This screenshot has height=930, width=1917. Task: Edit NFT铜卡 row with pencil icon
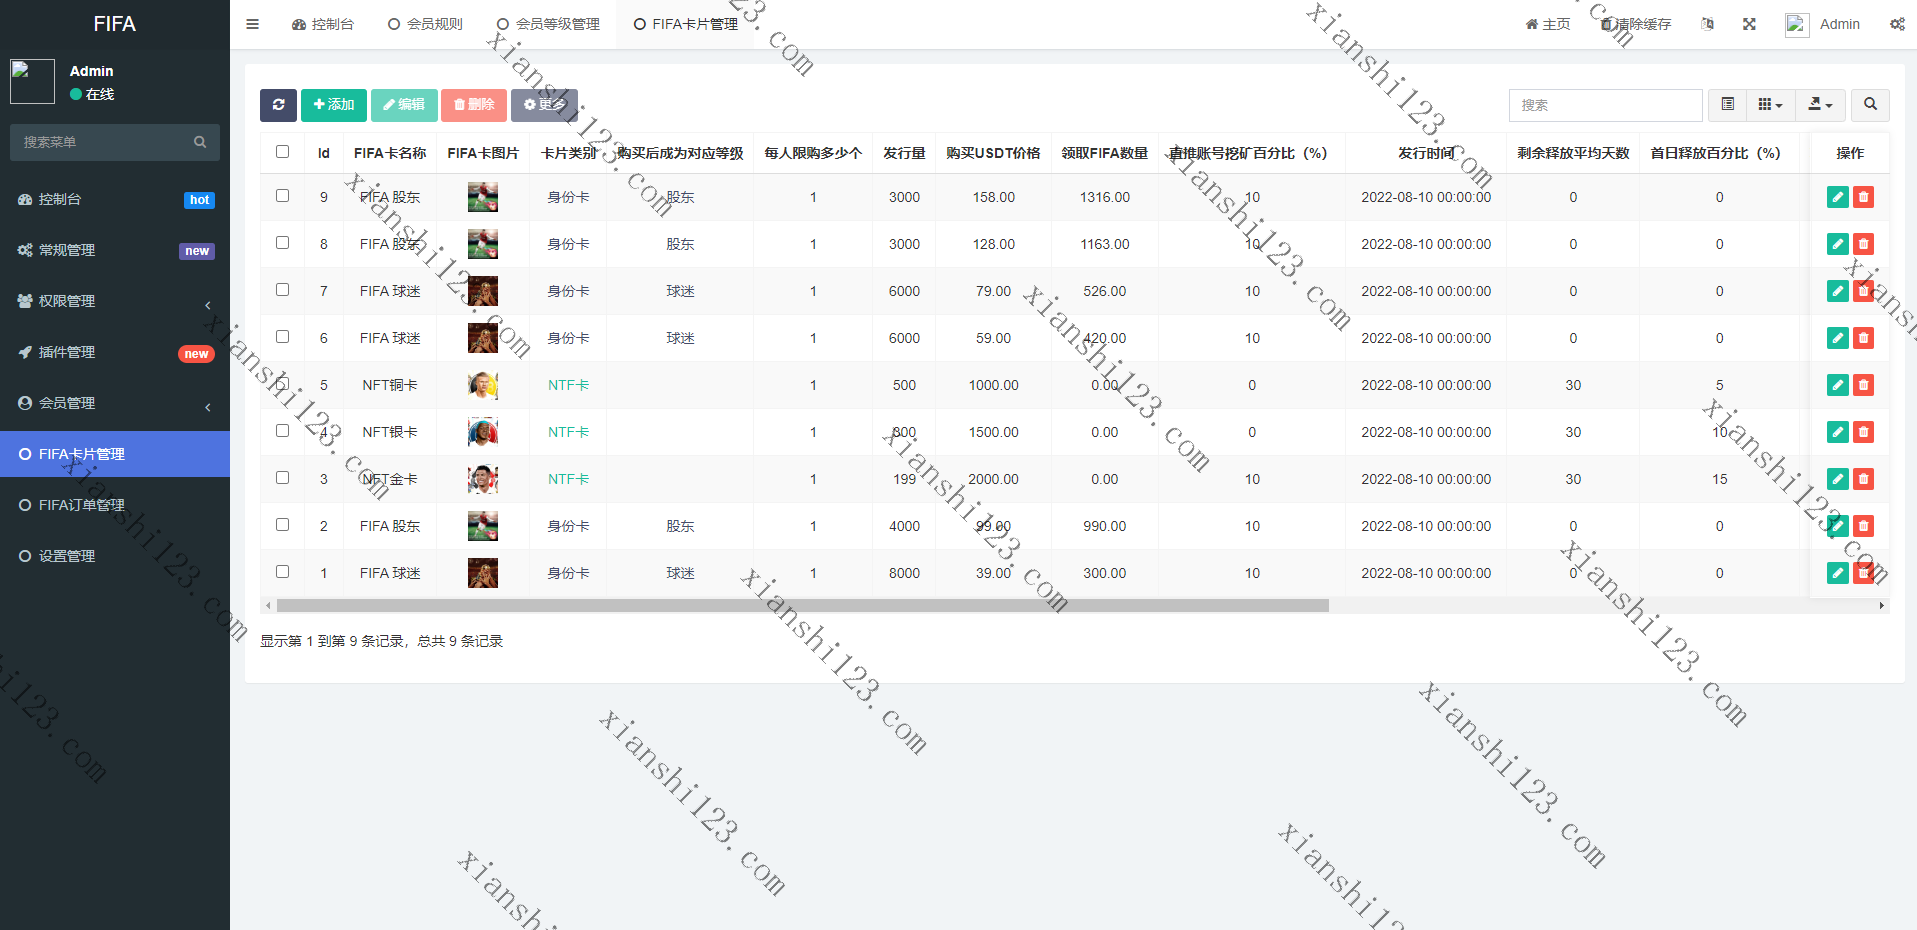[x=1838, y=385]
